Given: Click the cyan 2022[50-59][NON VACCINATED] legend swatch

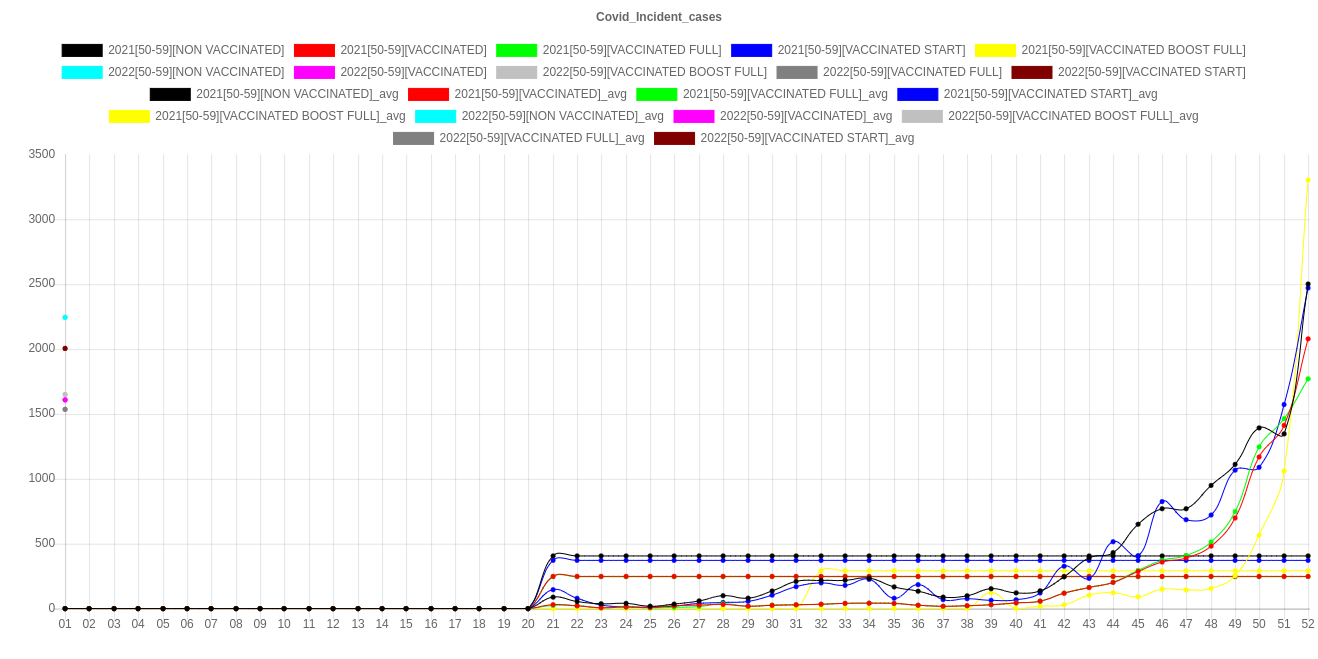Looking at the screenshot, I should tap(82, 72).
